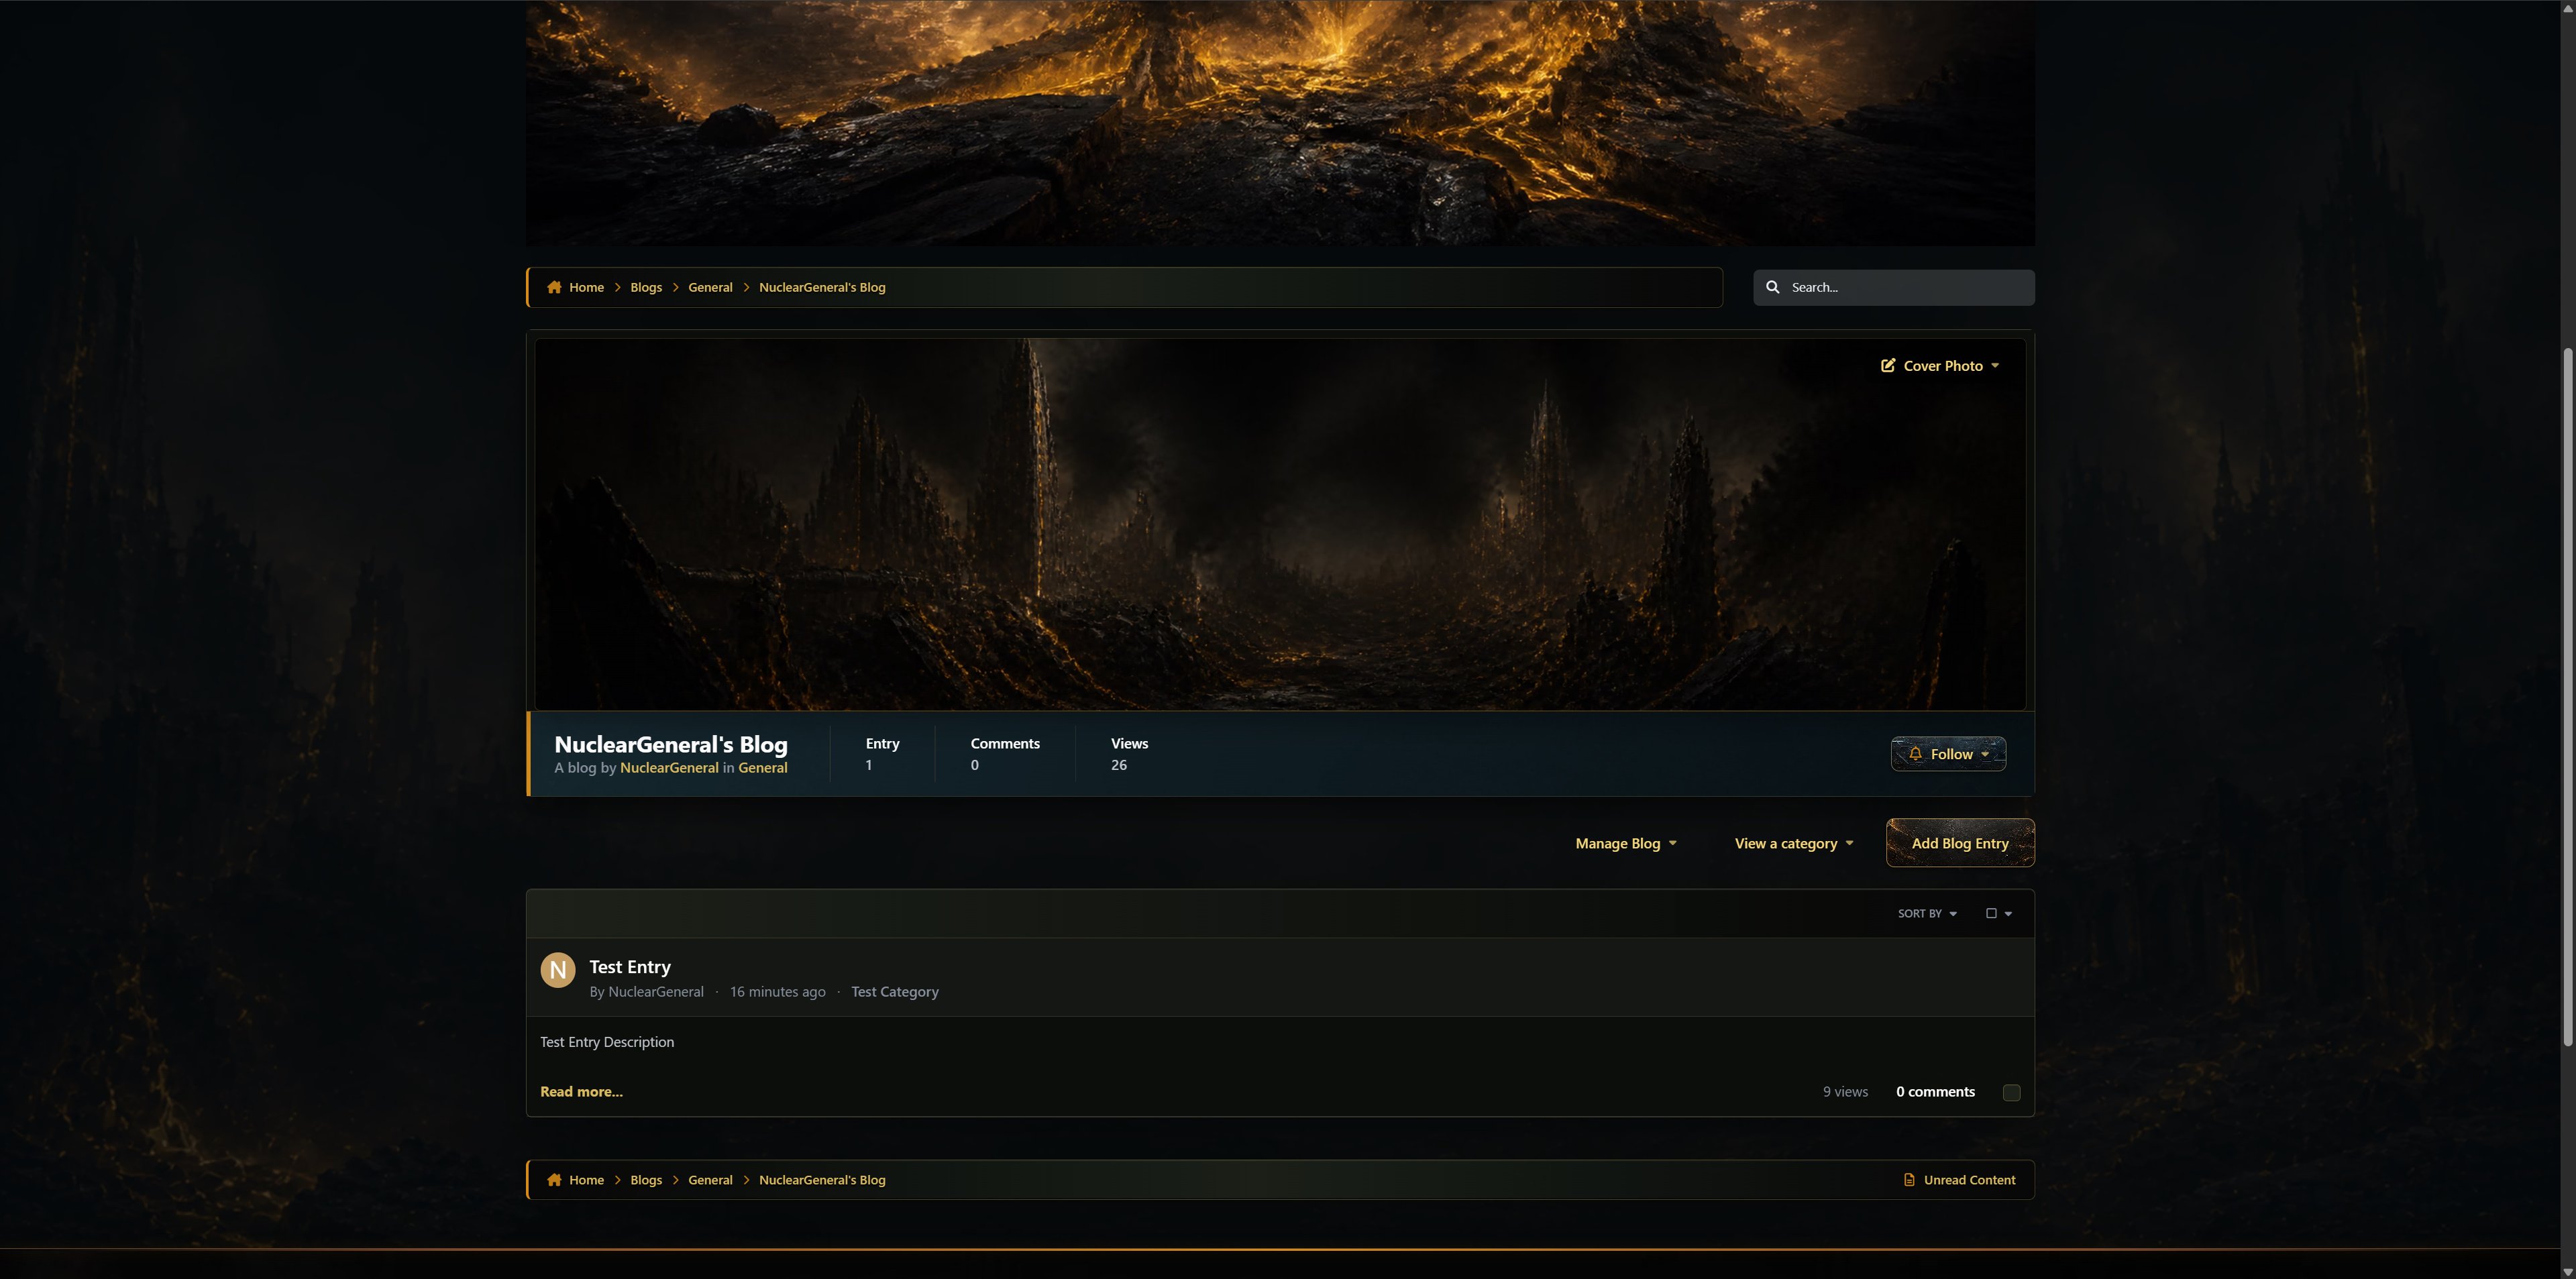The height and width of the screenshot is (1279, 2576).
Task: Go to Blogs in top breadcrumb
Action: tap(646, 287)
